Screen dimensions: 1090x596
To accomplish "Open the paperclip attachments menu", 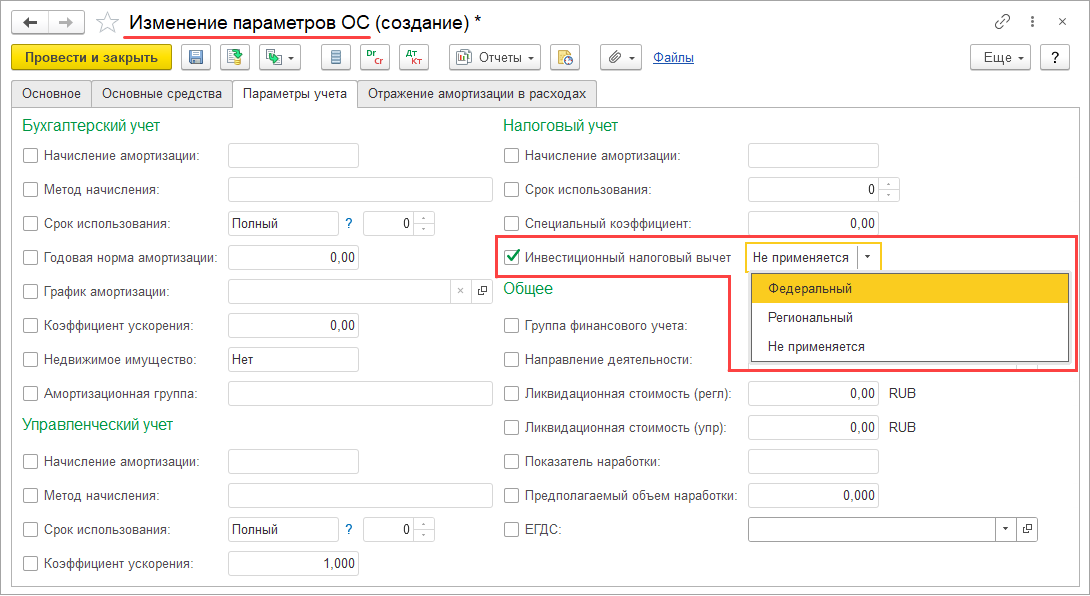I will (x=620, y=58).
